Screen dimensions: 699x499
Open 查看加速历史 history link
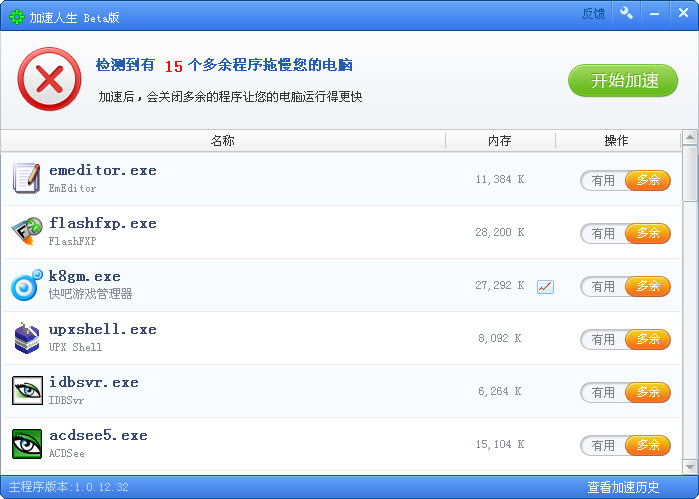tap(623, 487)
